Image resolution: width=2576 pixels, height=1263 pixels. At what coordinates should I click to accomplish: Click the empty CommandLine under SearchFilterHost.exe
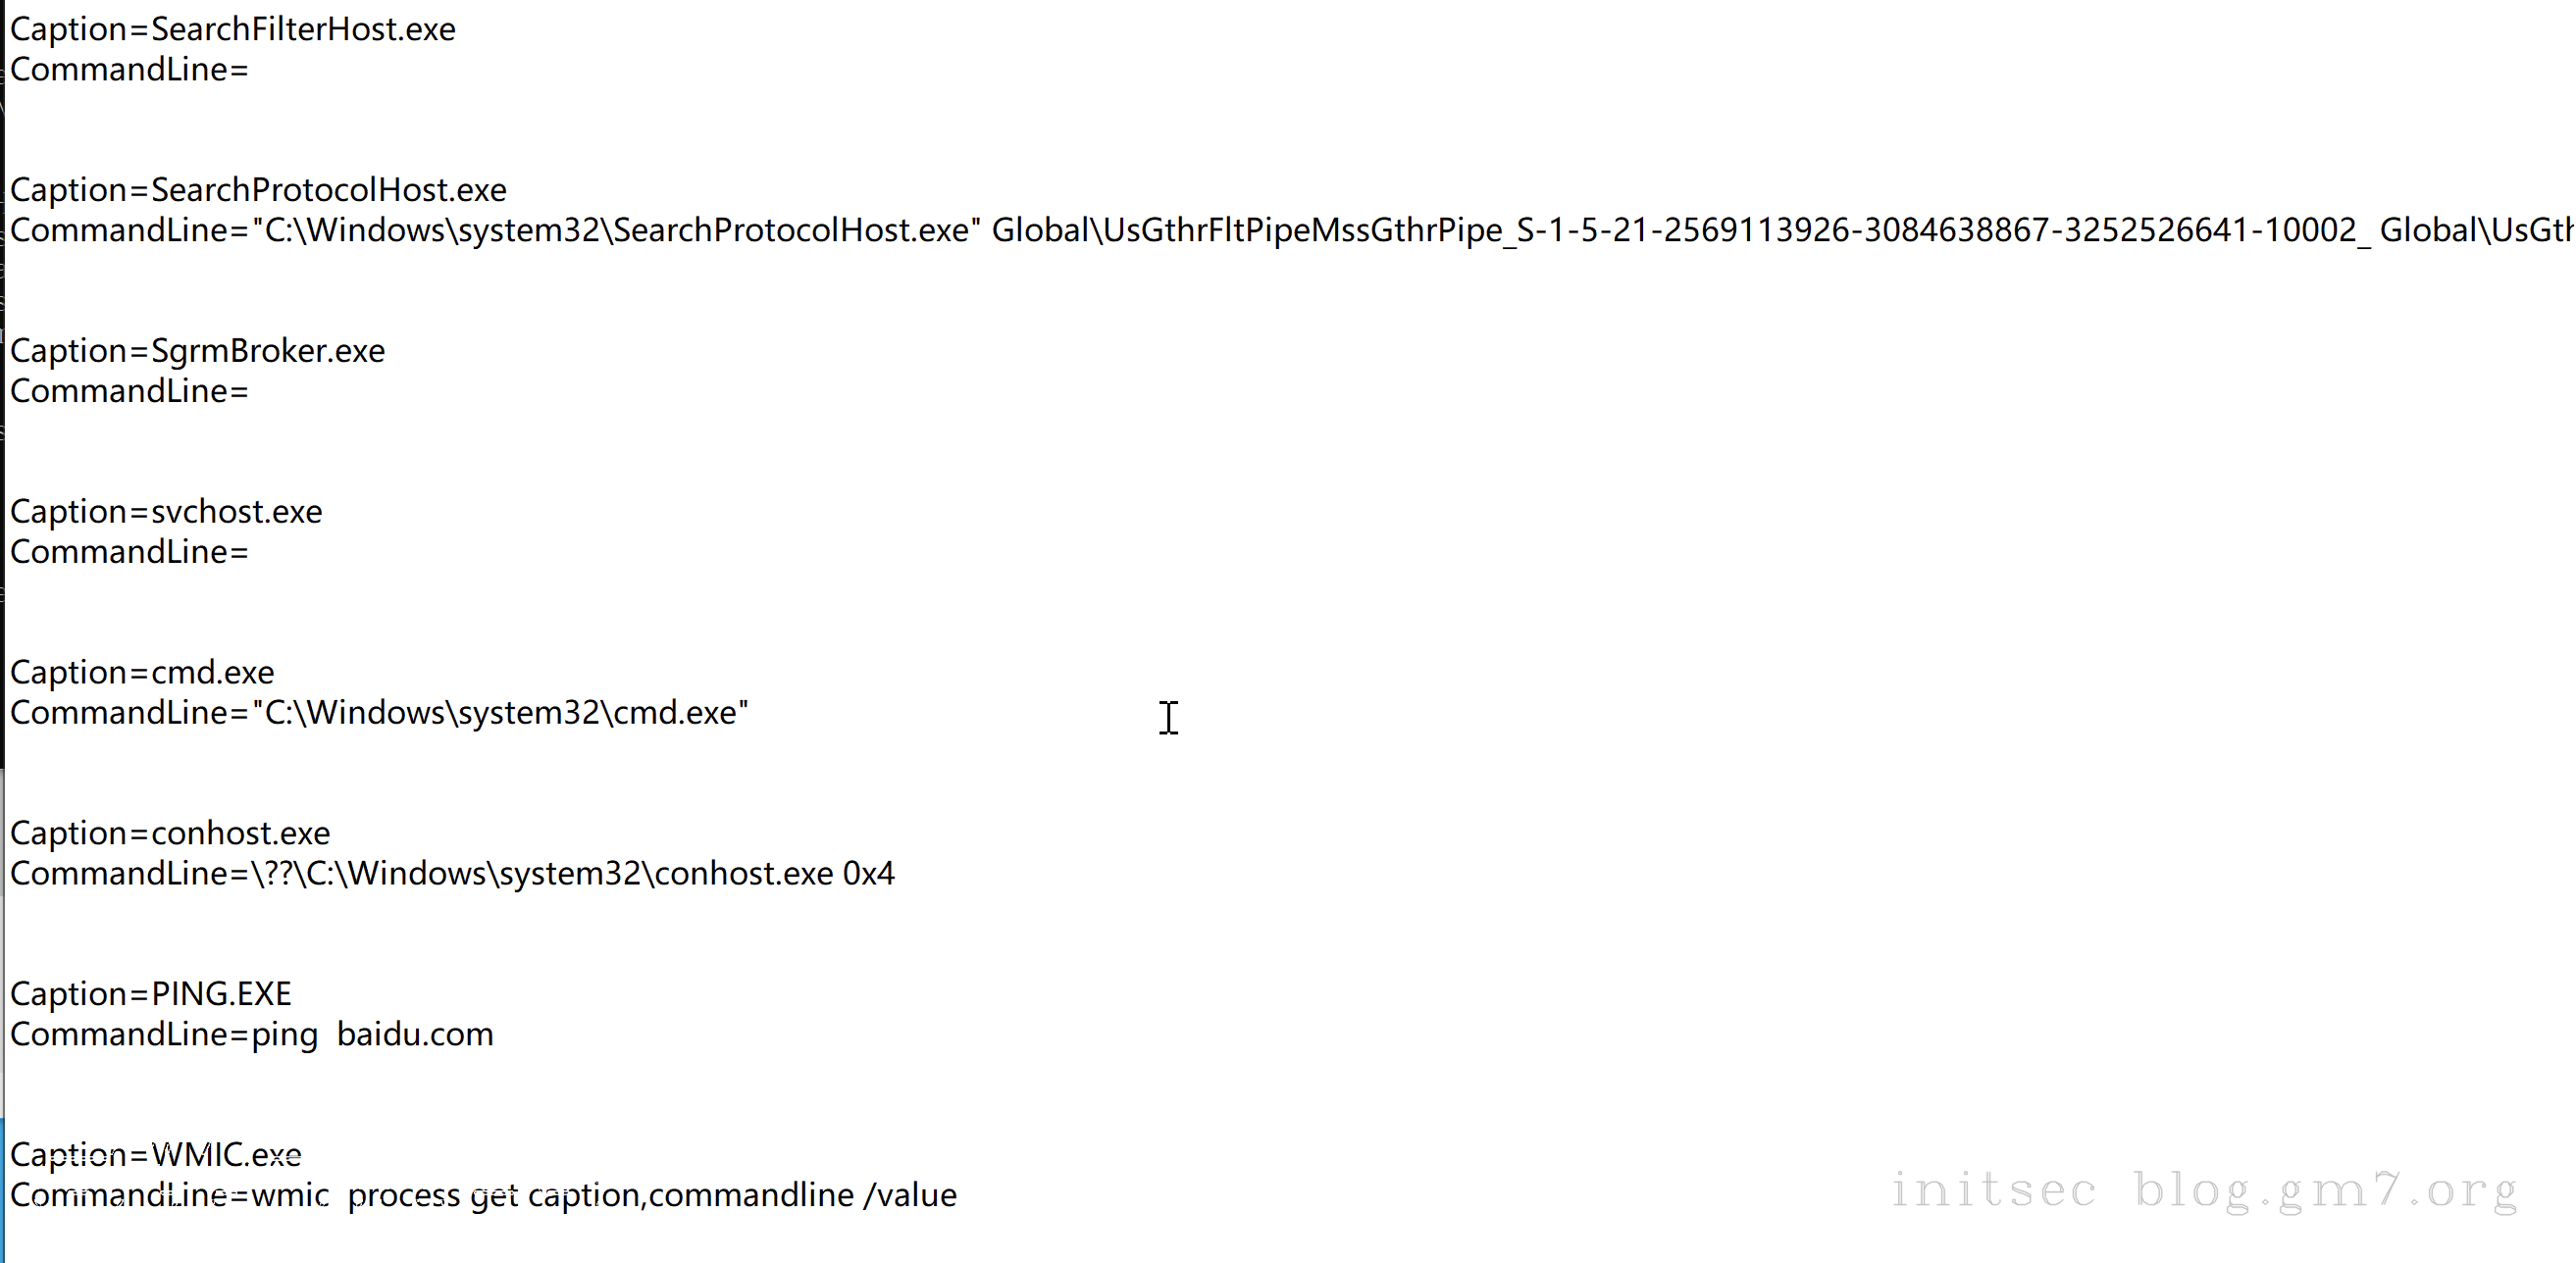coord(129,70)
